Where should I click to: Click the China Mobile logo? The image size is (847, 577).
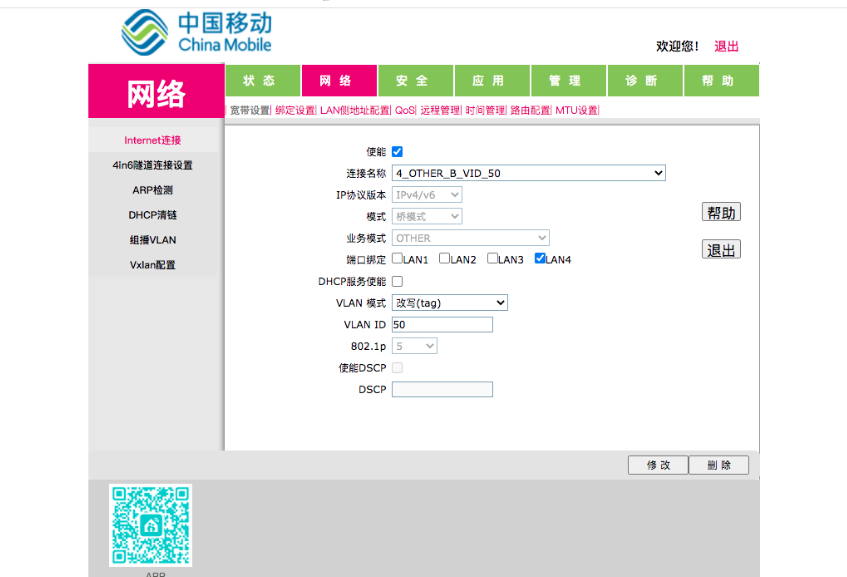click(x=197, y=32)
